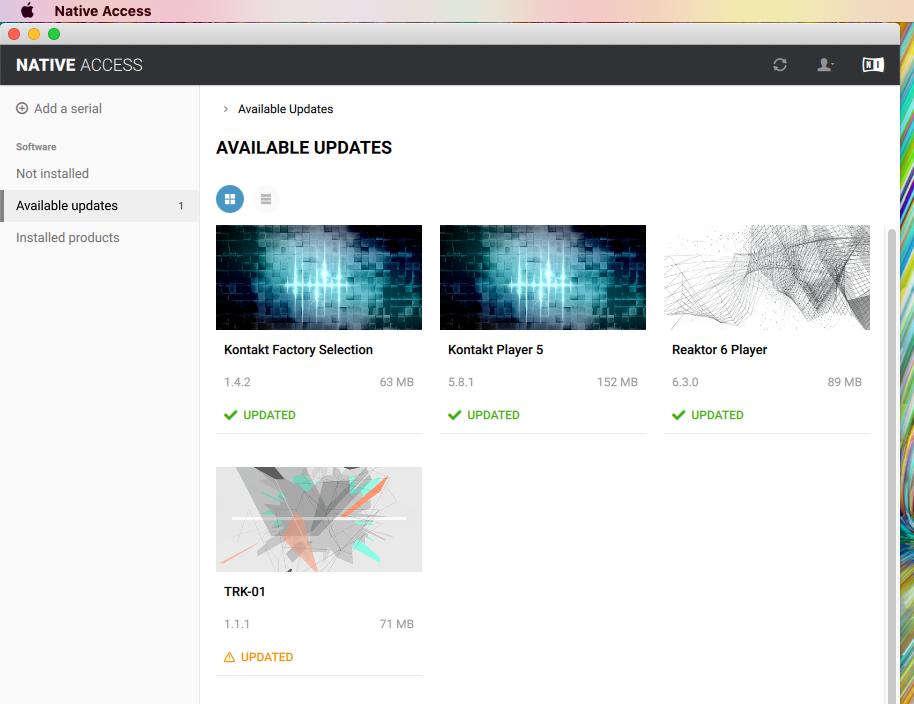Viewport: 914px width, 704px height.
Task: Click the Apple menu icon
Action: [27, 10]
